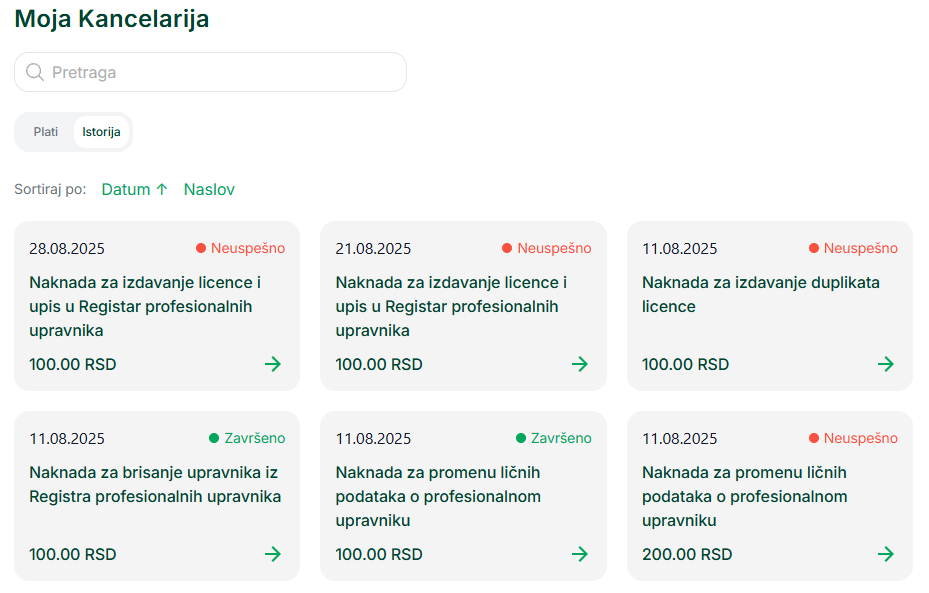Sort payments by Datum
This screenshot has width=929, height=593.
128,189
